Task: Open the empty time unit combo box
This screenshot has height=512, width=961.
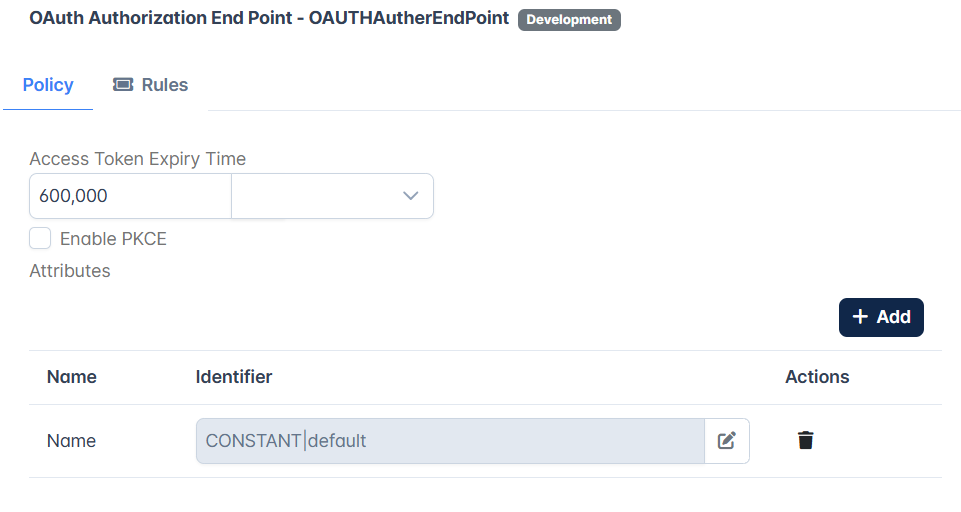Action: point(332,196)
